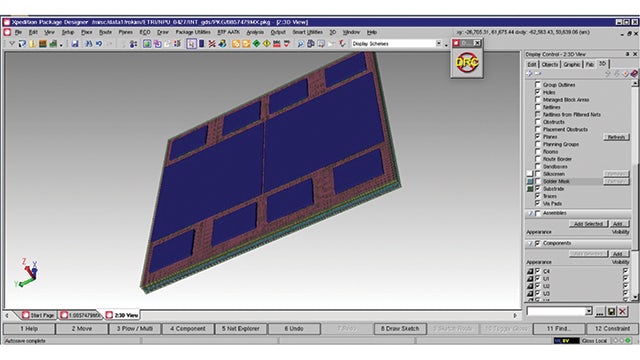Screen dimensions: 640x360
Task: Open the scheme name combo box arrow
Action: 589,311
